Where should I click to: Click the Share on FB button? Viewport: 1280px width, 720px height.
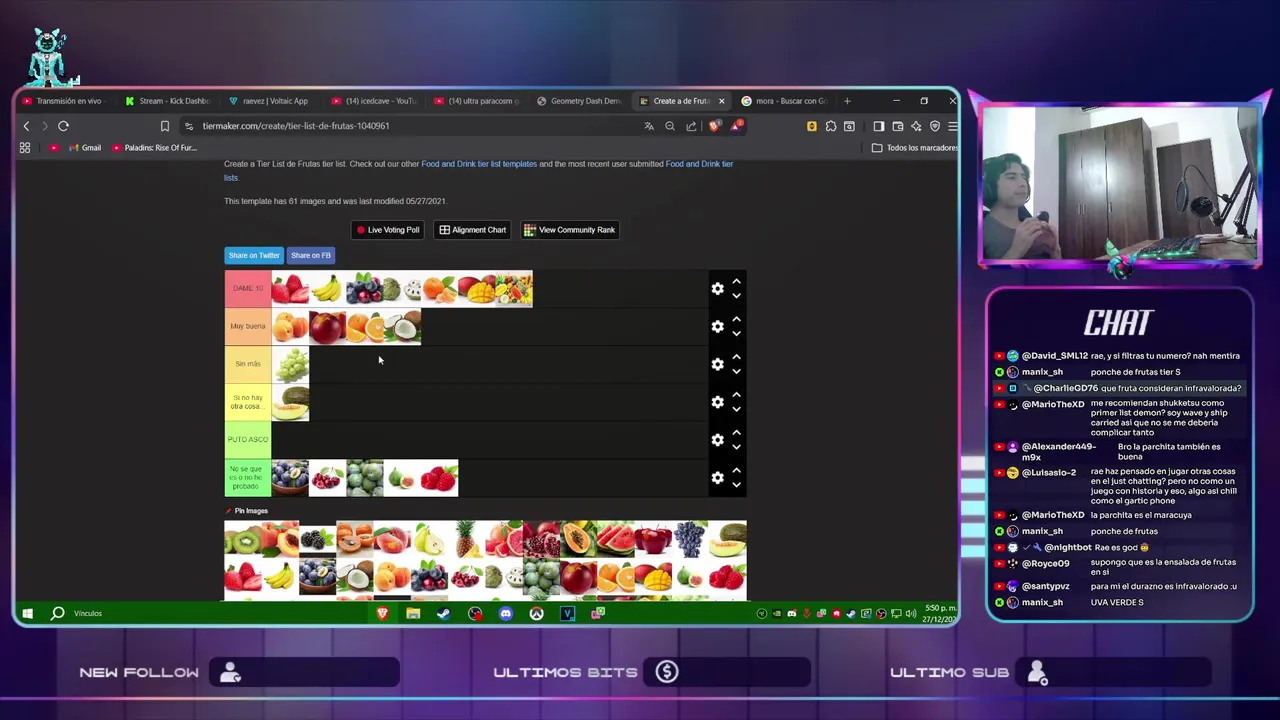pyautogui.click(x=311, y=255)
